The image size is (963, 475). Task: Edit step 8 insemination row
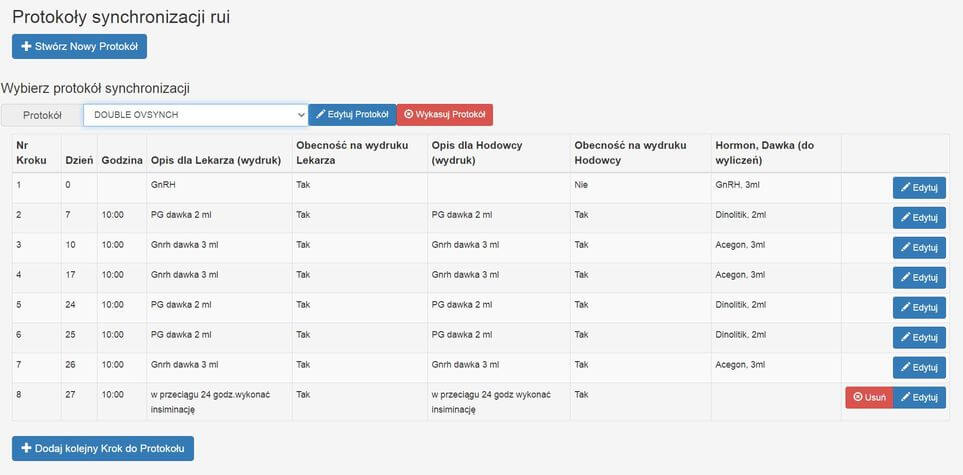pyautogui.click(x=918, y=397)
